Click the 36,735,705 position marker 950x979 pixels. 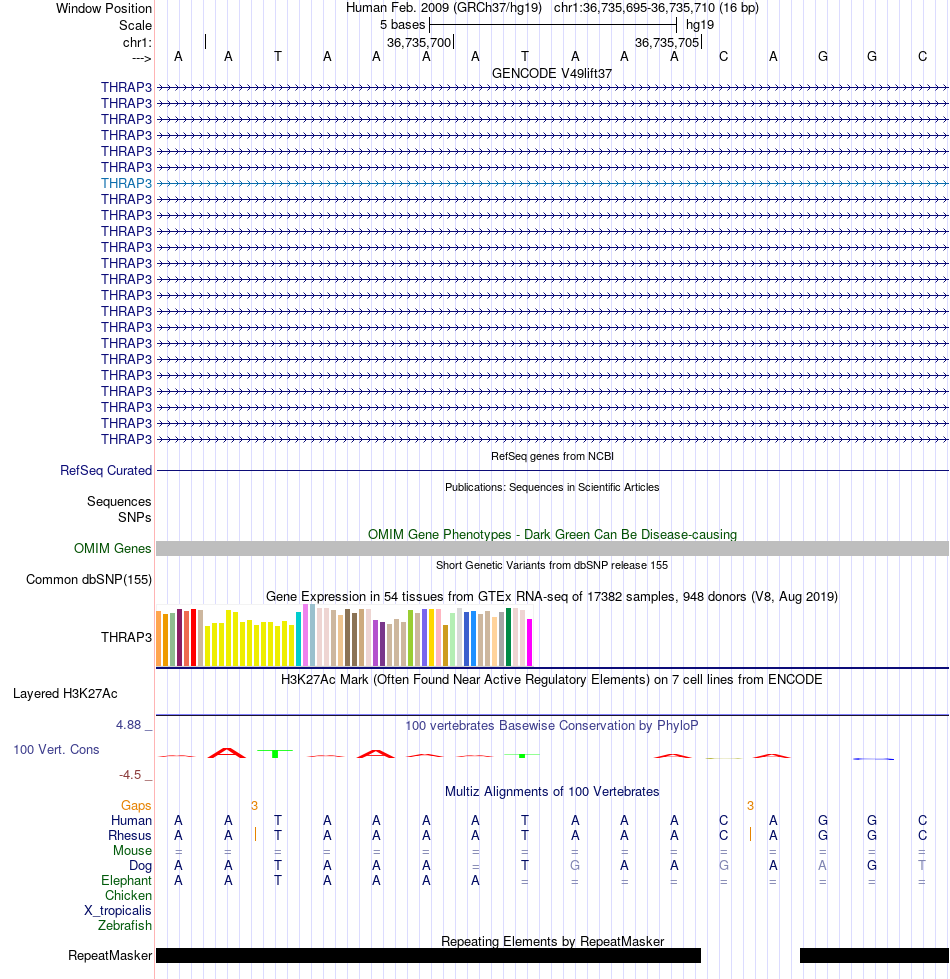click(667, 42)
